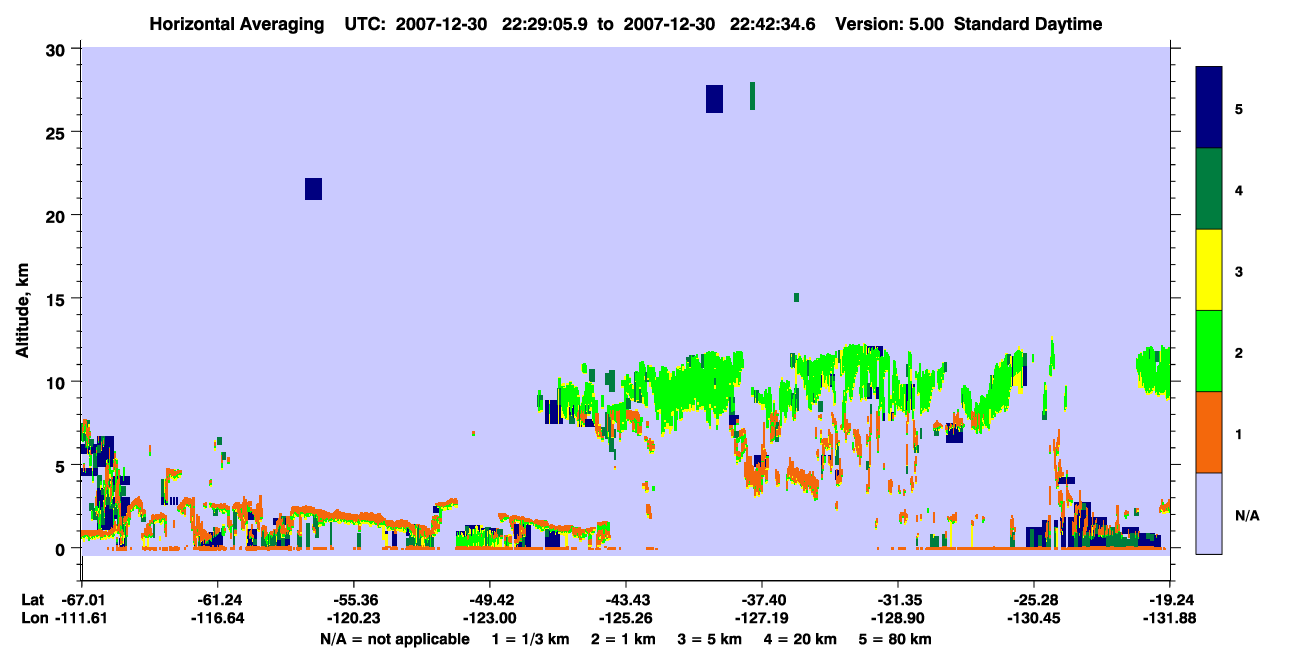Image resolution: width=1300 pixels, height=667 pixels.
Task: Click the '1 = 1/3 km' legend text
Action: click(529, 639)
